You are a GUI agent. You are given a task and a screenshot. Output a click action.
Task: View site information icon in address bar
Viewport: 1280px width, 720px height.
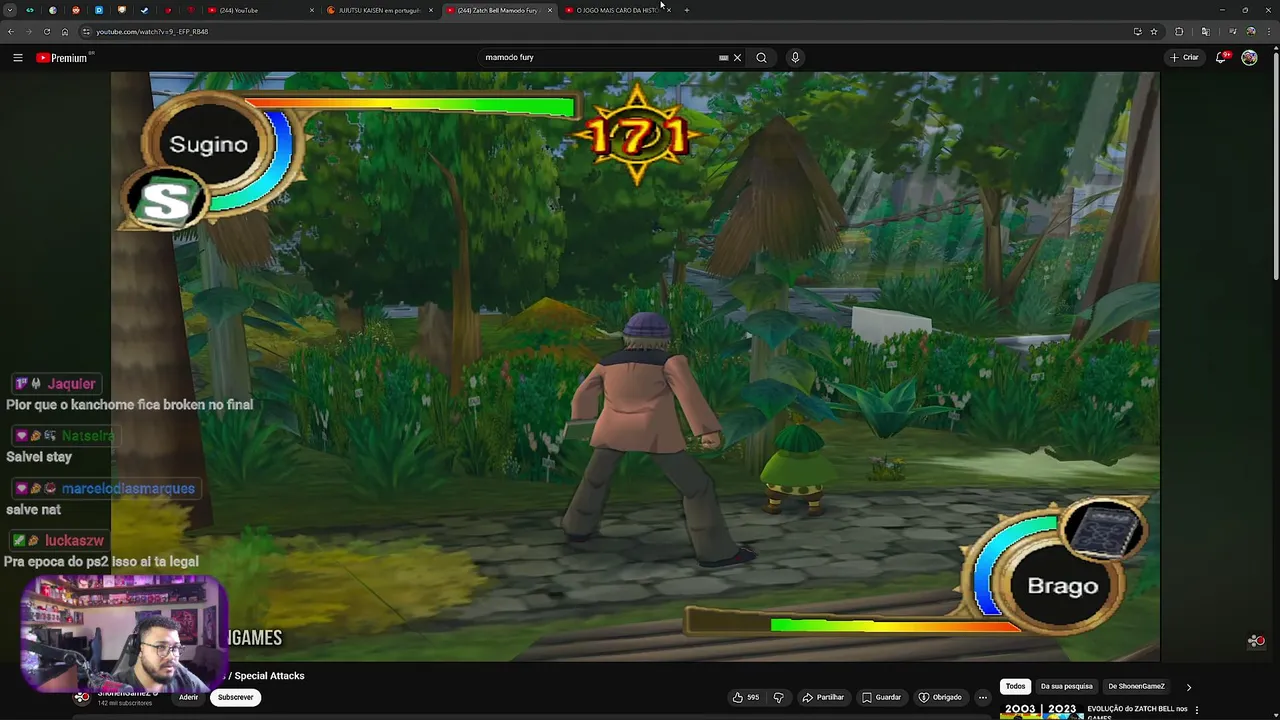click(x=86, y=31)
